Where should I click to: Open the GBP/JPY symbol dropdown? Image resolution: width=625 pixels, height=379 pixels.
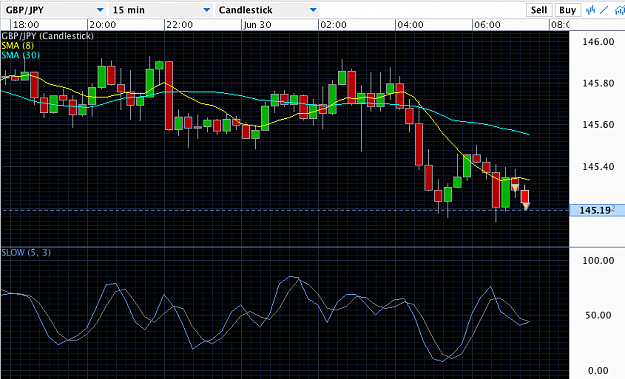click(54, 10)
